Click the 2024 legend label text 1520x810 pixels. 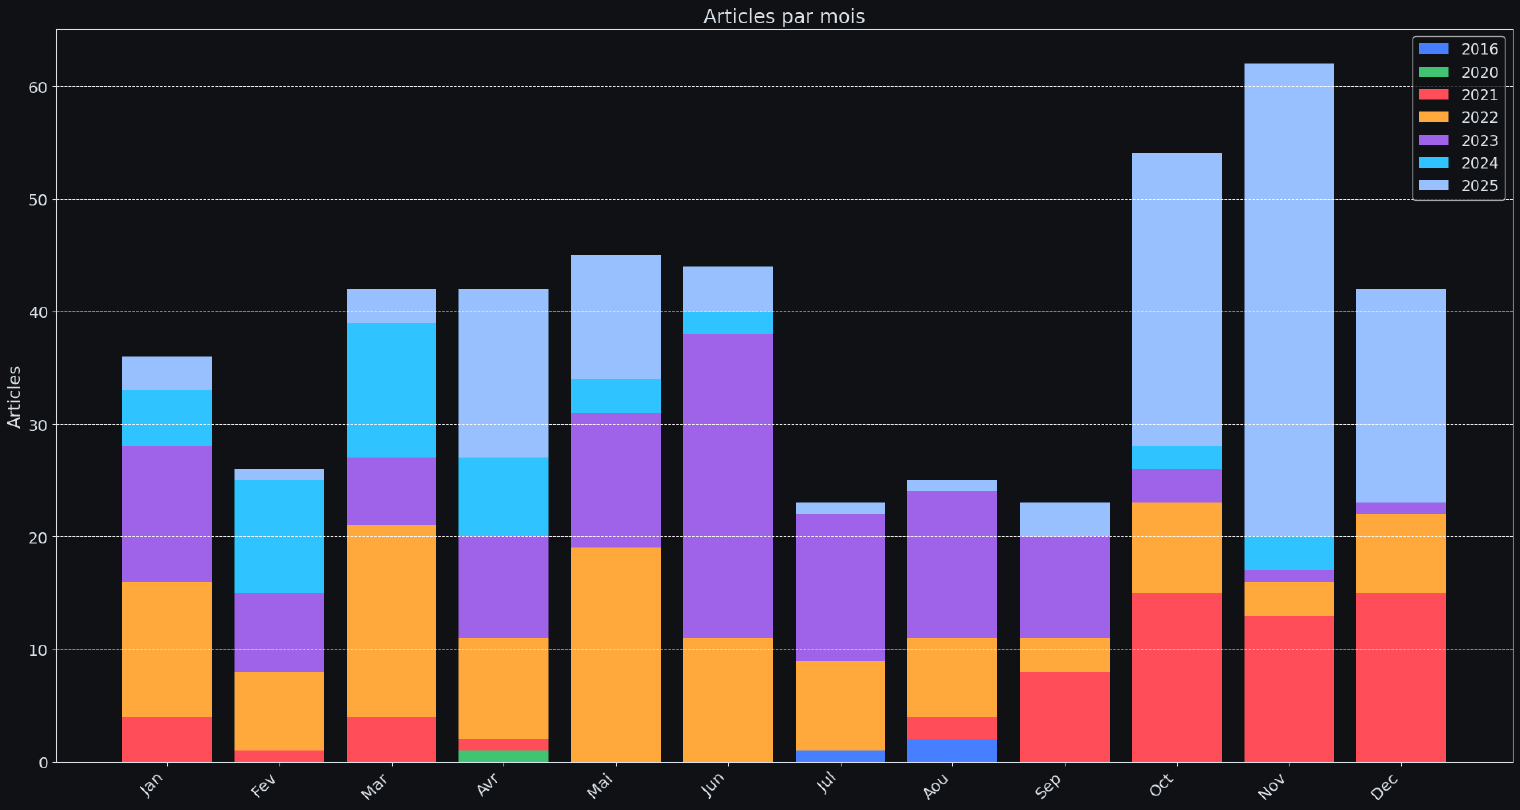tap(1479, 163)
